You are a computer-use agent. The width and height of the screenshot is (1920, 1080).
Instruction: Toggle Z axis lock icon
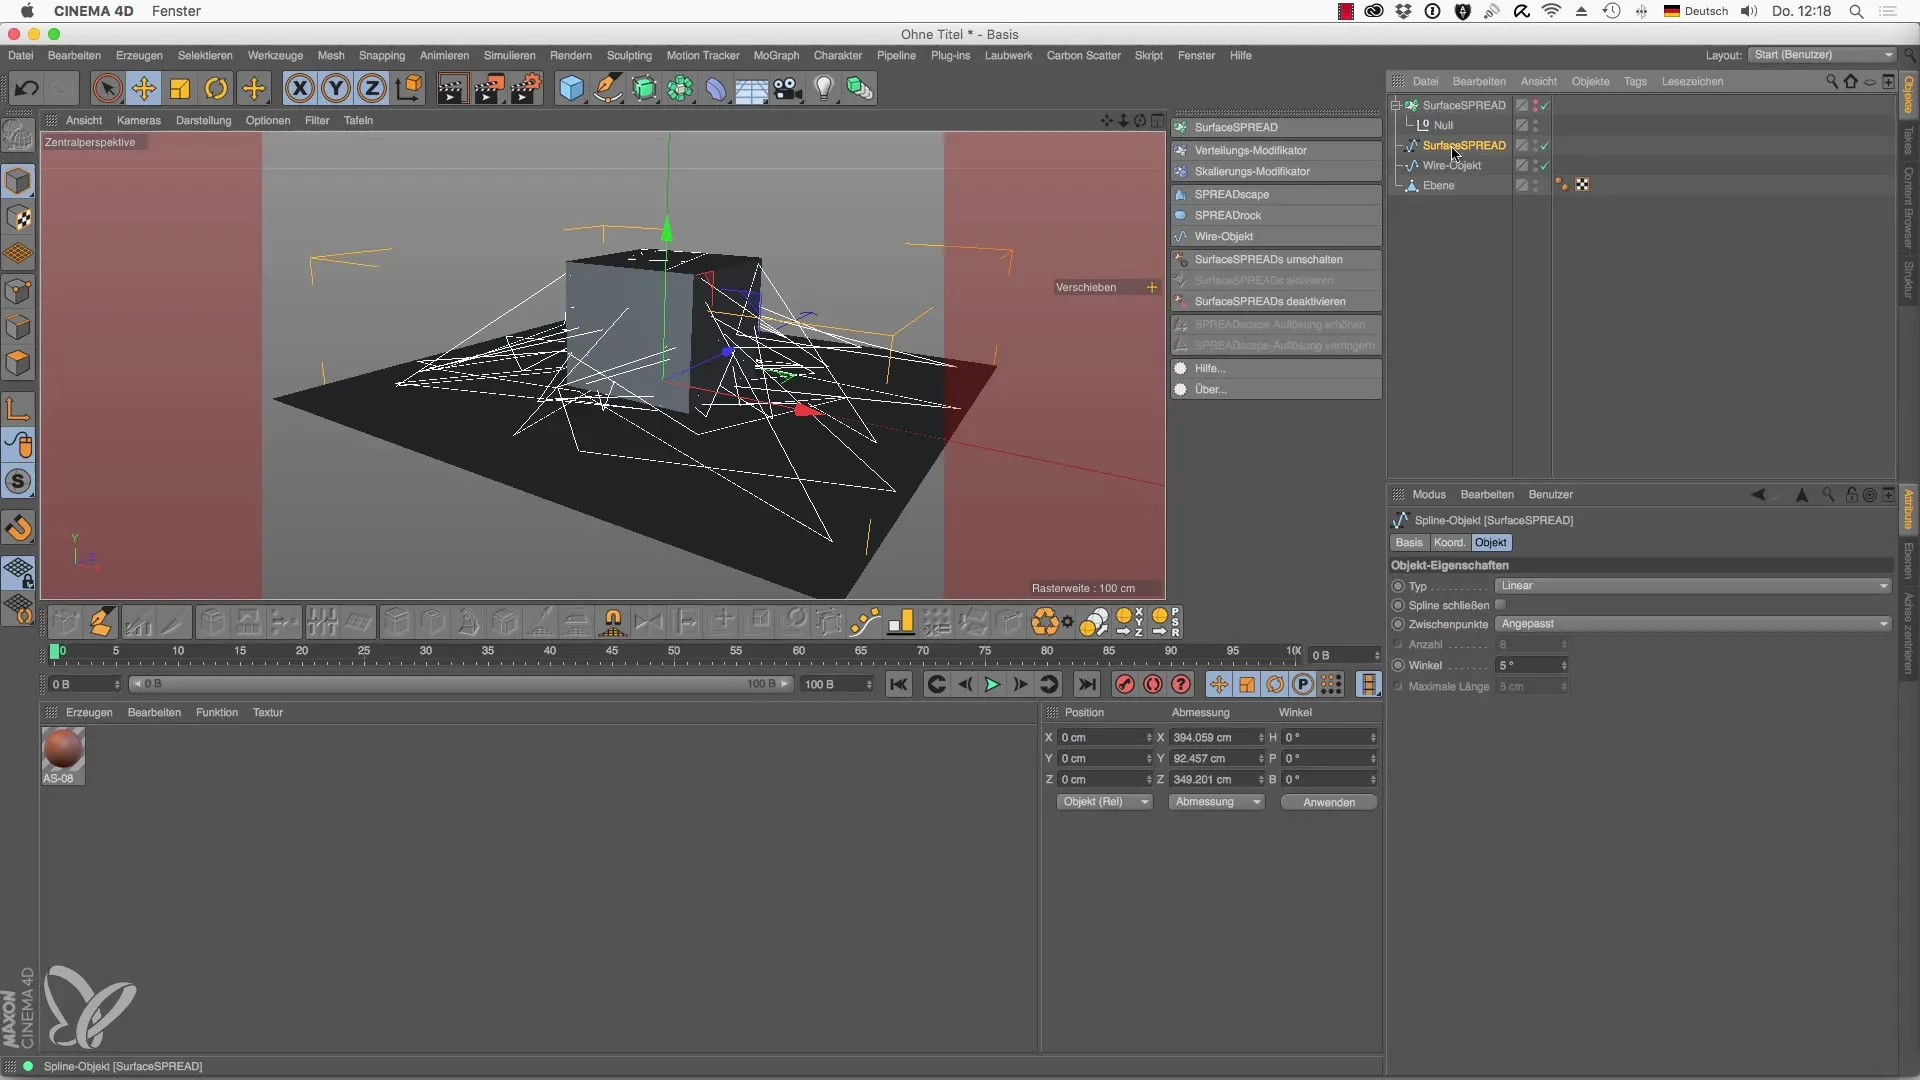tap(372, 88)
